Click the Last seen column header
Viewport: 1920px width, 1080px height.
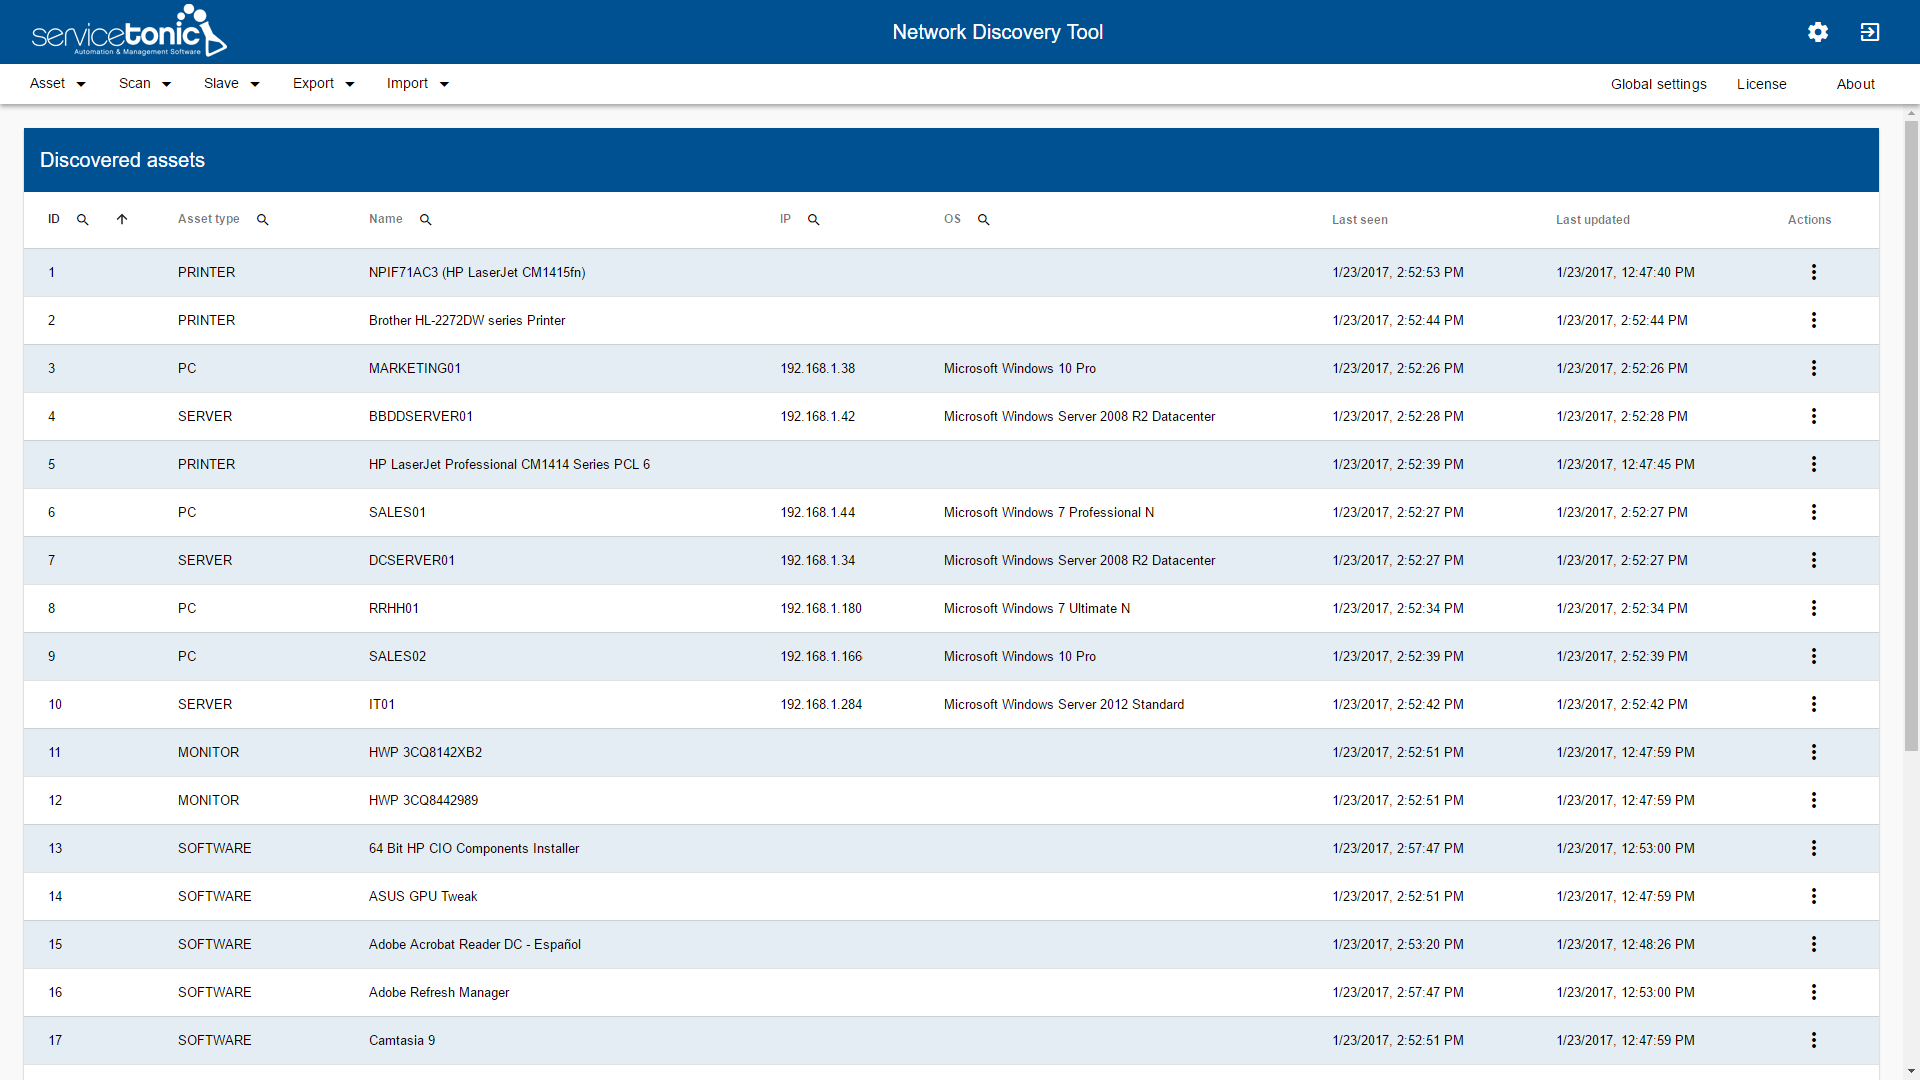tap(1359, 220)
